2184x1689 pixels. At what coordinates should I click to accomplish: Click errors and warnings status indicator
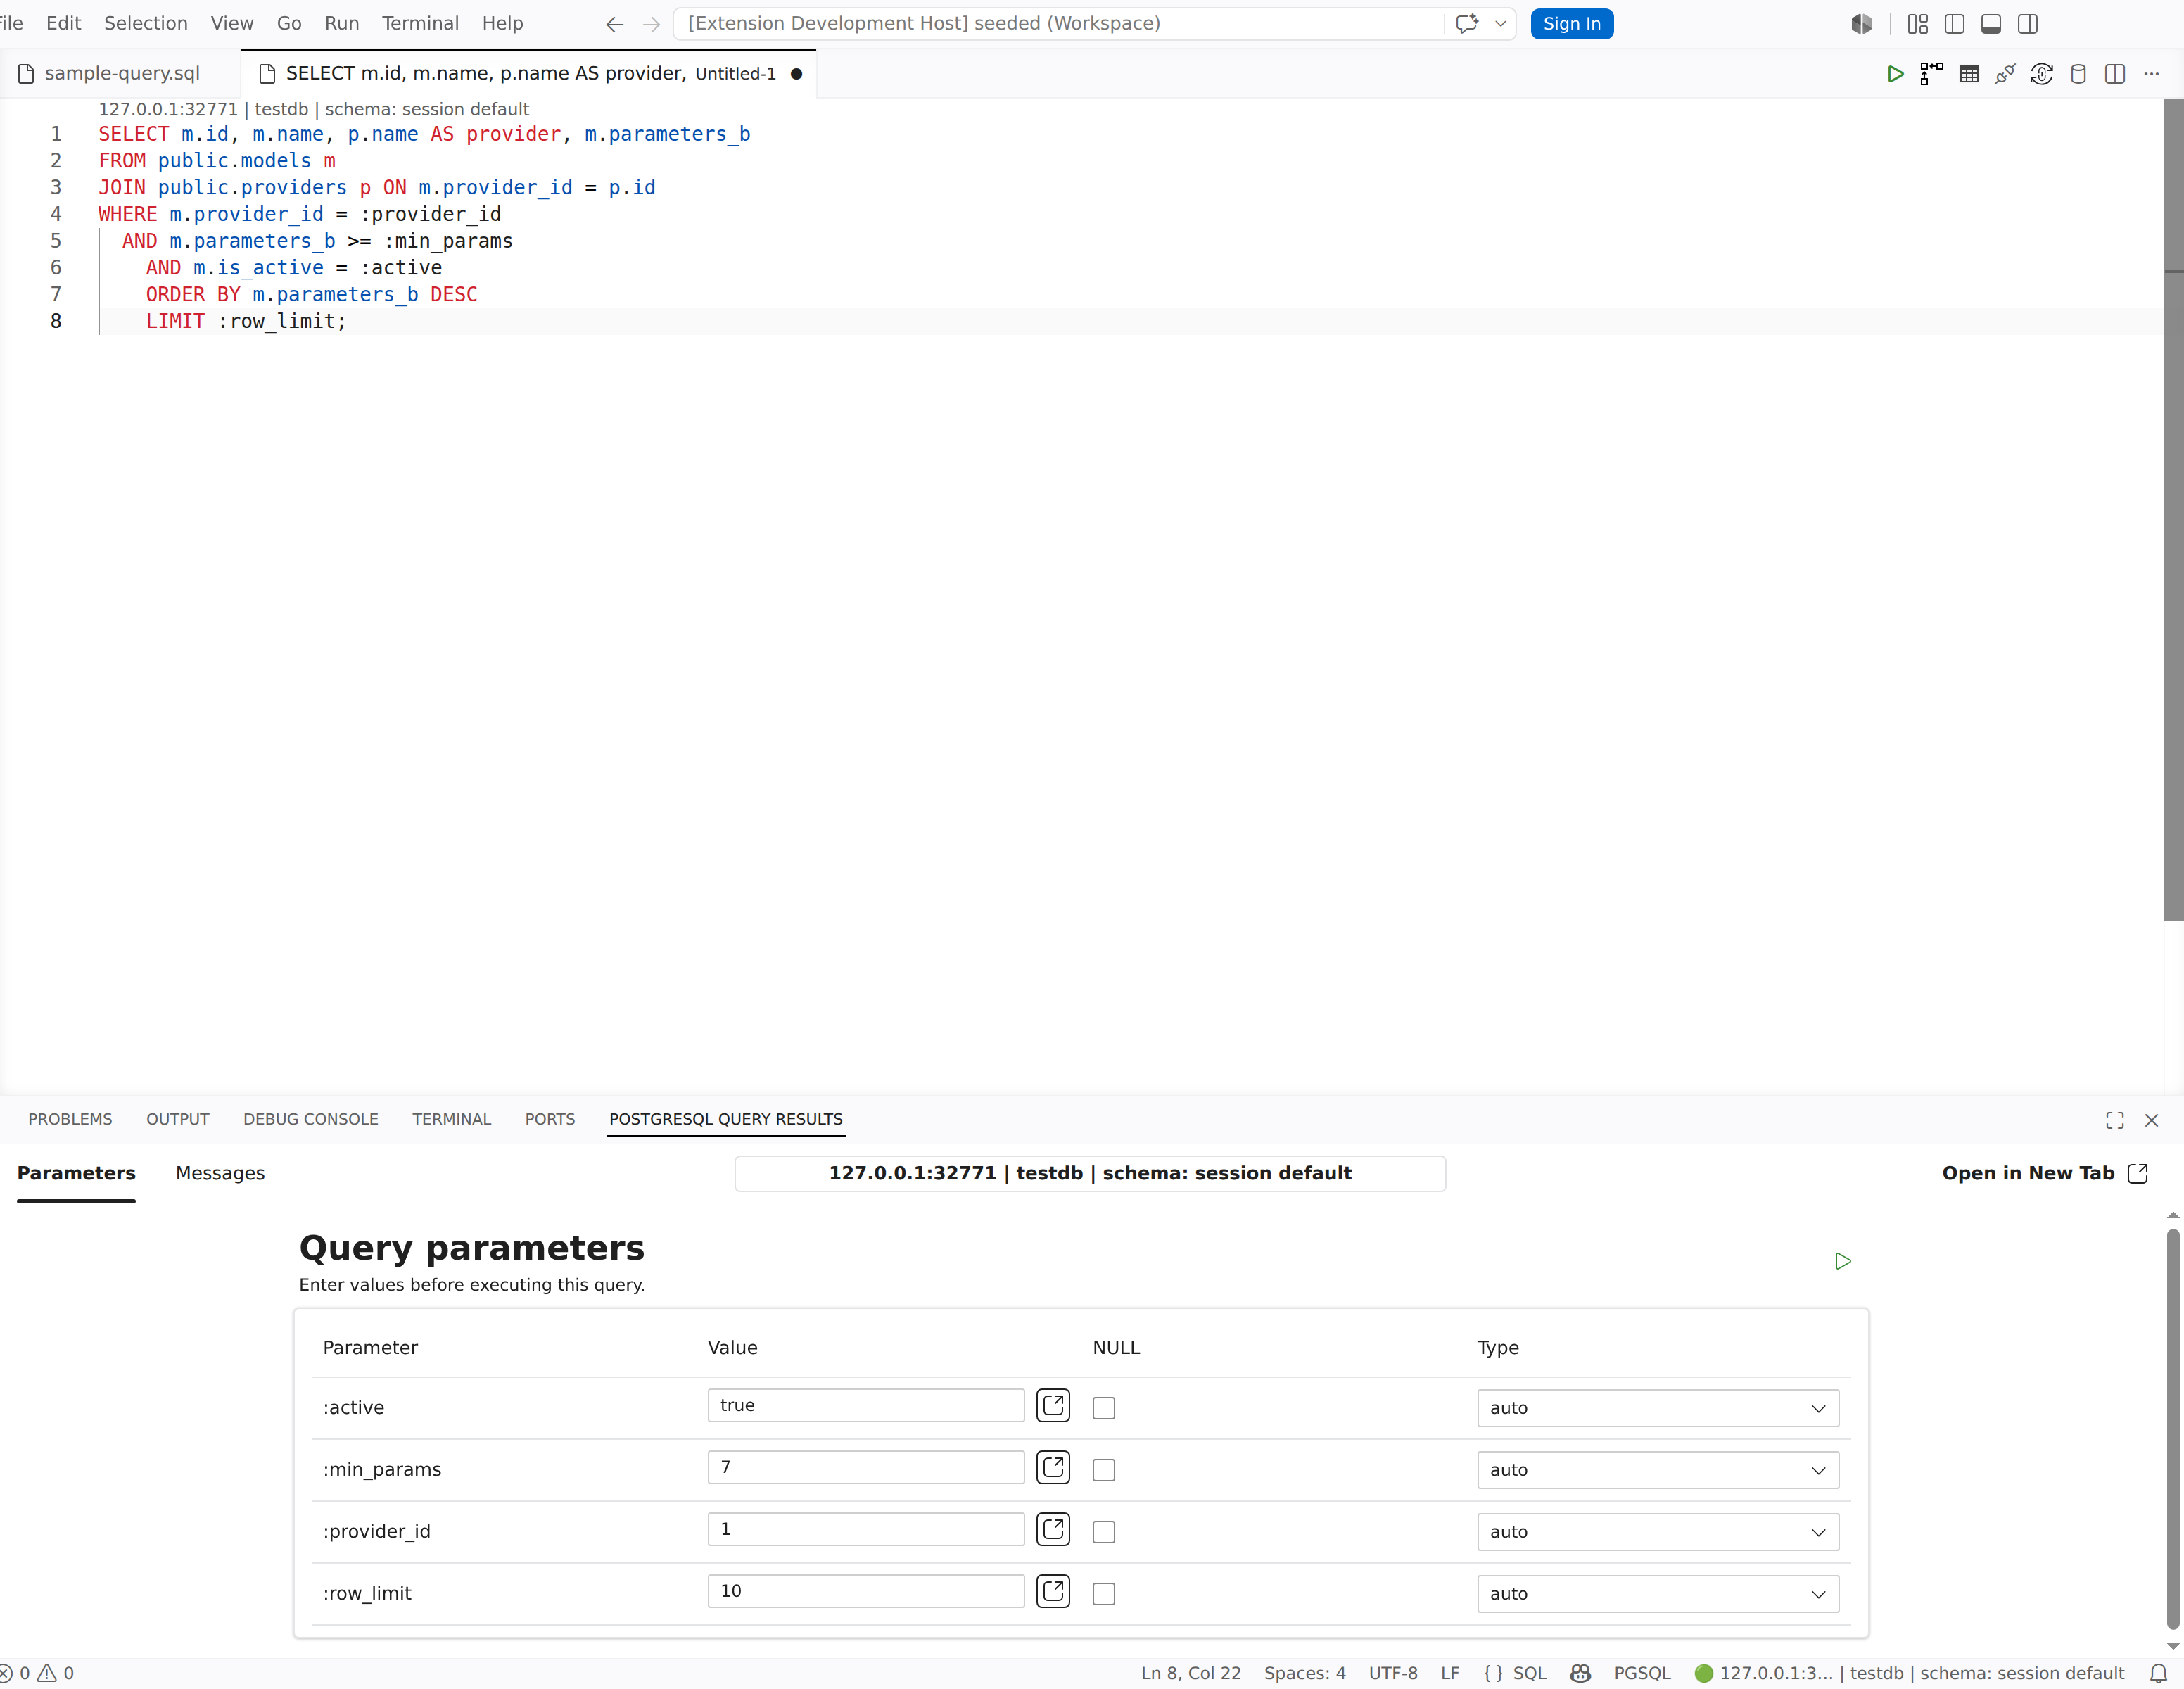click(37, 1673)
